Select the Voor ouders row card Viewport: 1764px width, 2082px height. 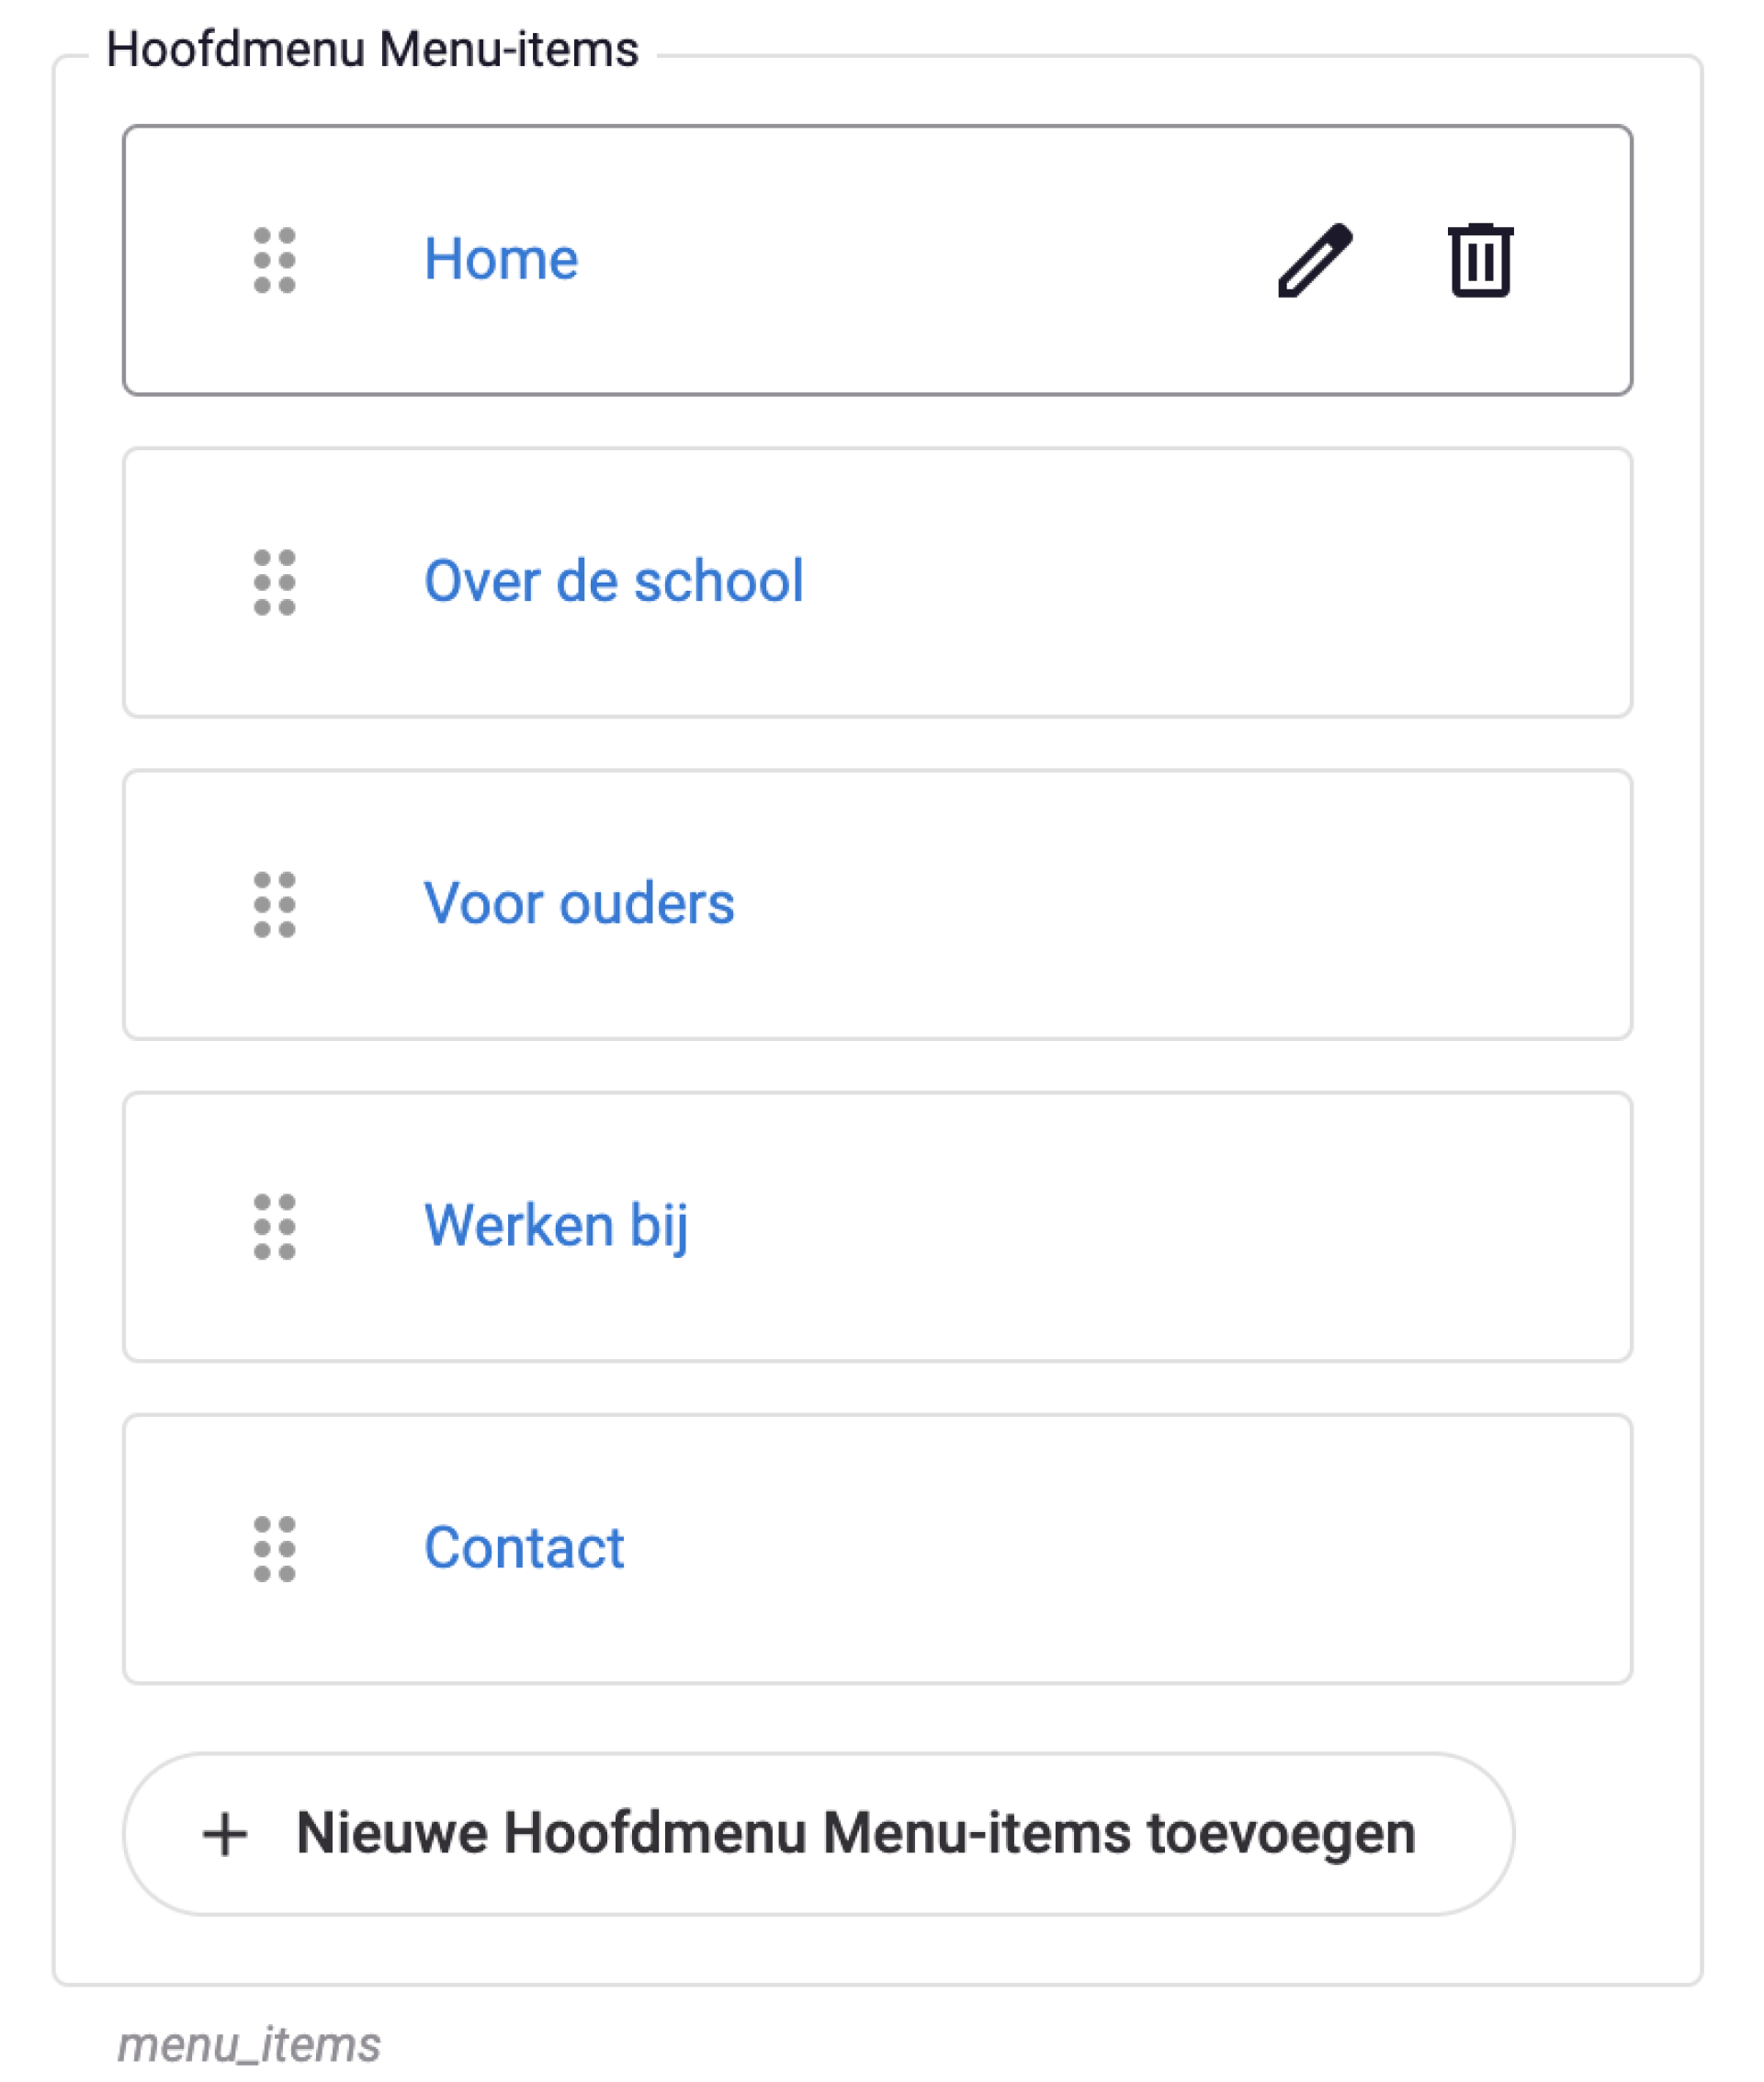click(x=877, y=904)
